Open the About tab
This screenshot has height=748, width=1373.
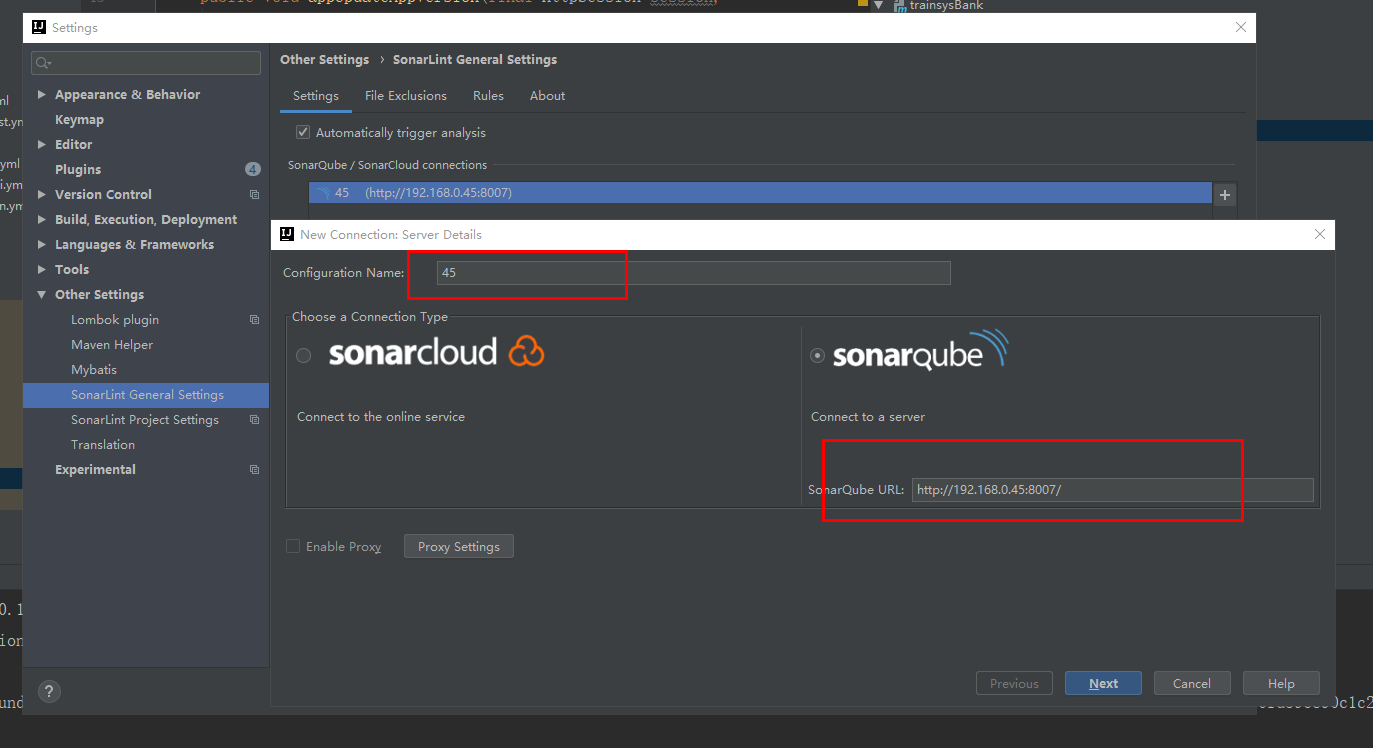pyautogui.click(x=547, y=96)
